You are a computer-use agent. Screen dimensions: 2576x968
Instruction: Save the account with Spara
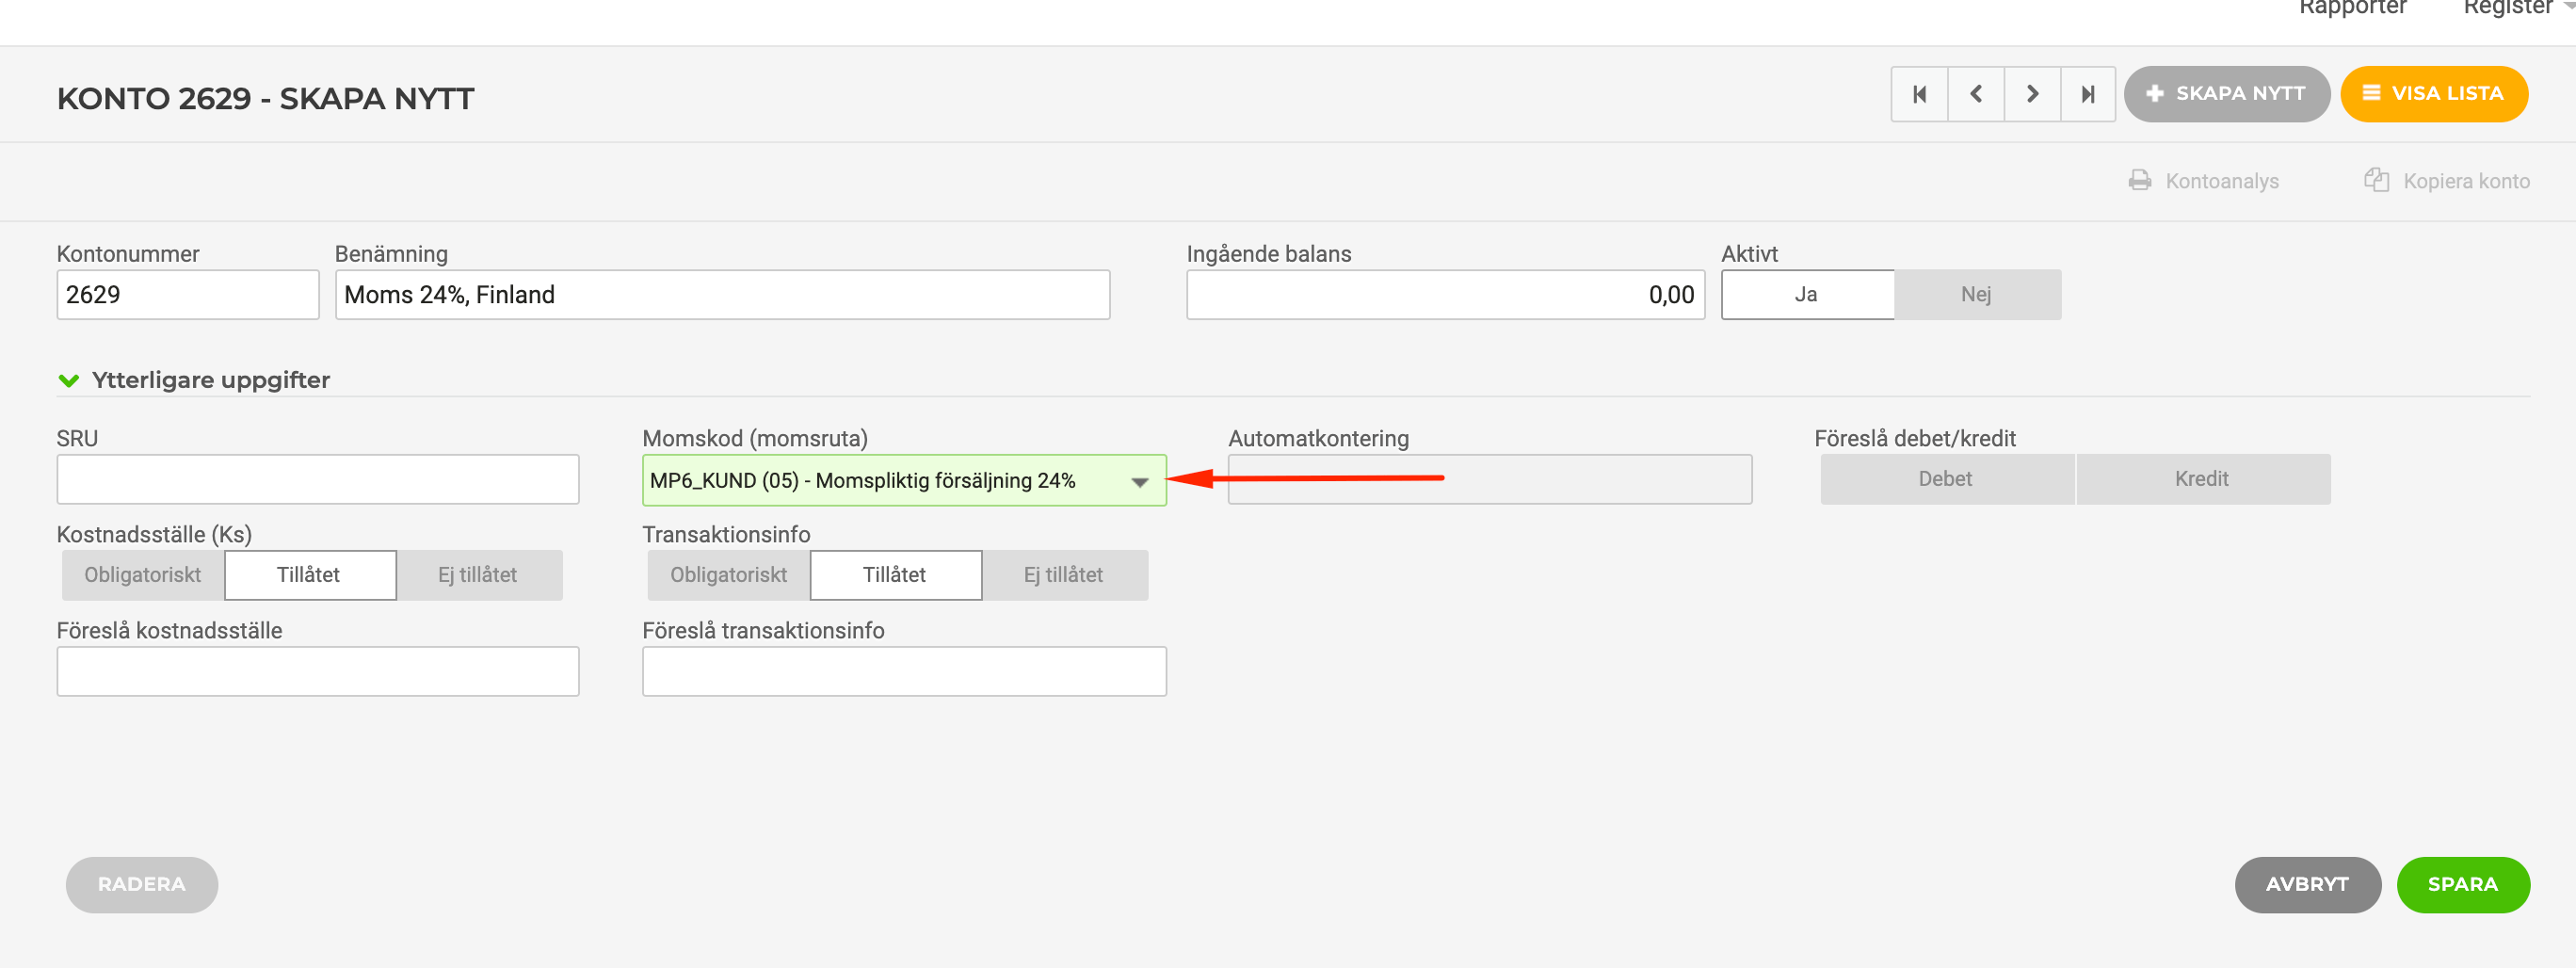(2462, 884)
